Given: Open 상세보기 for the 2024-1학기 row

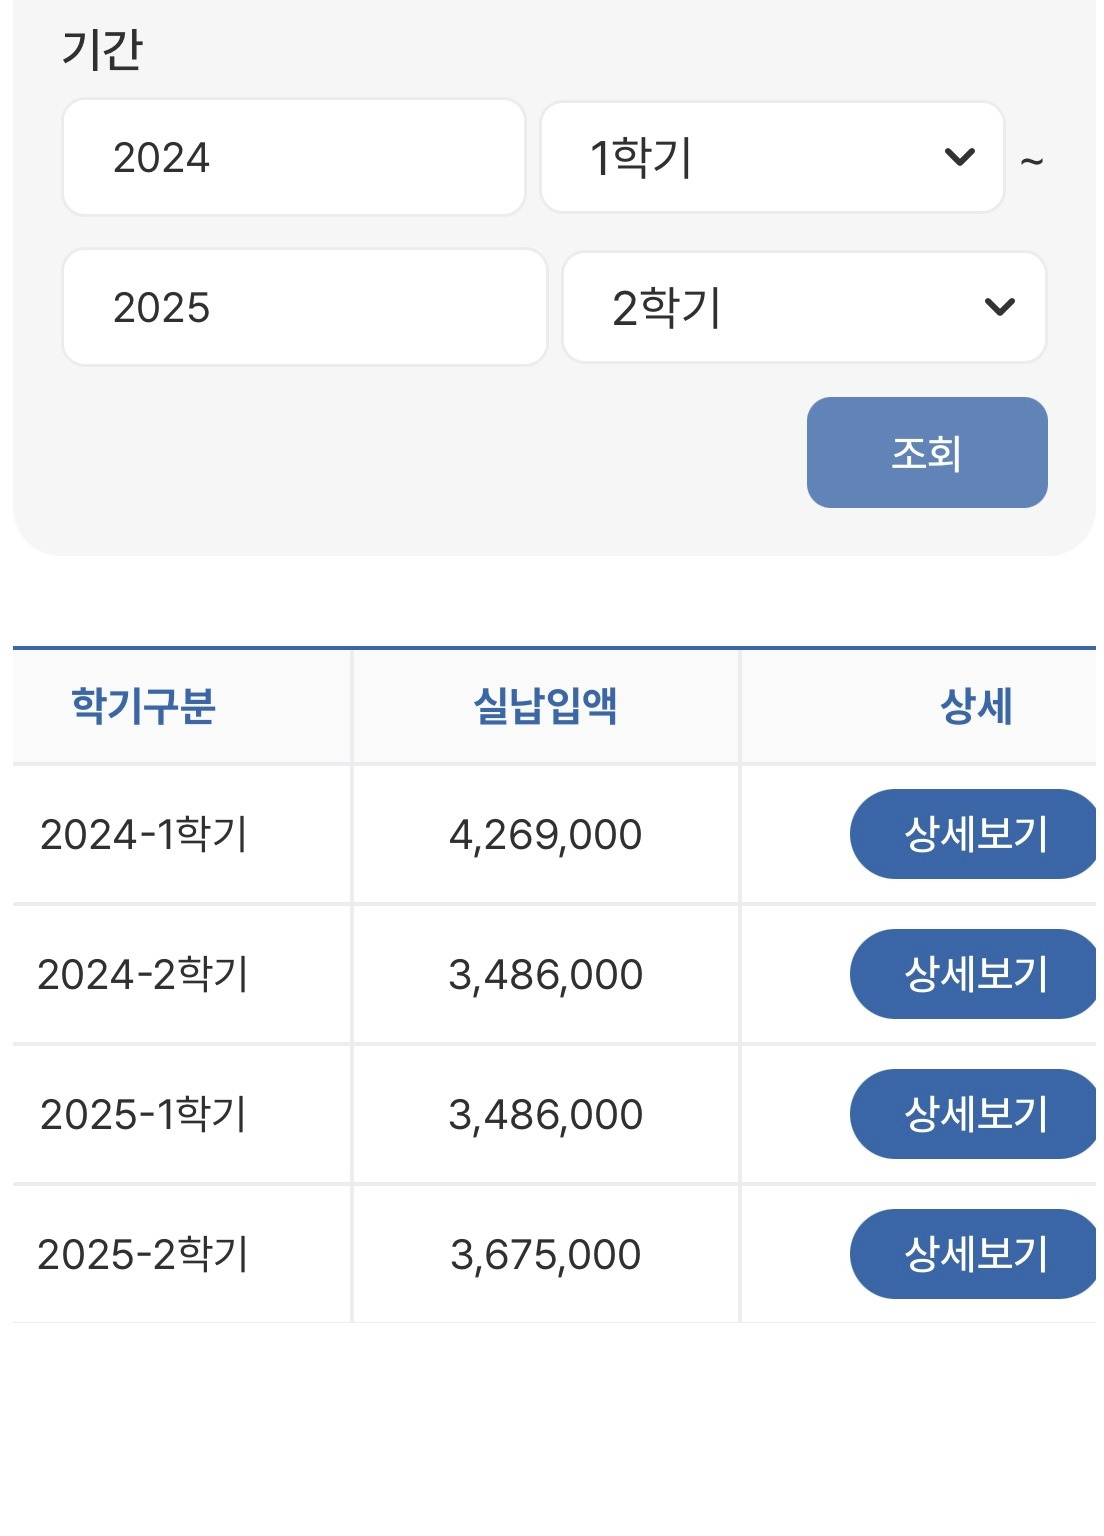Looking at the screenshot, I should [975, 834].
